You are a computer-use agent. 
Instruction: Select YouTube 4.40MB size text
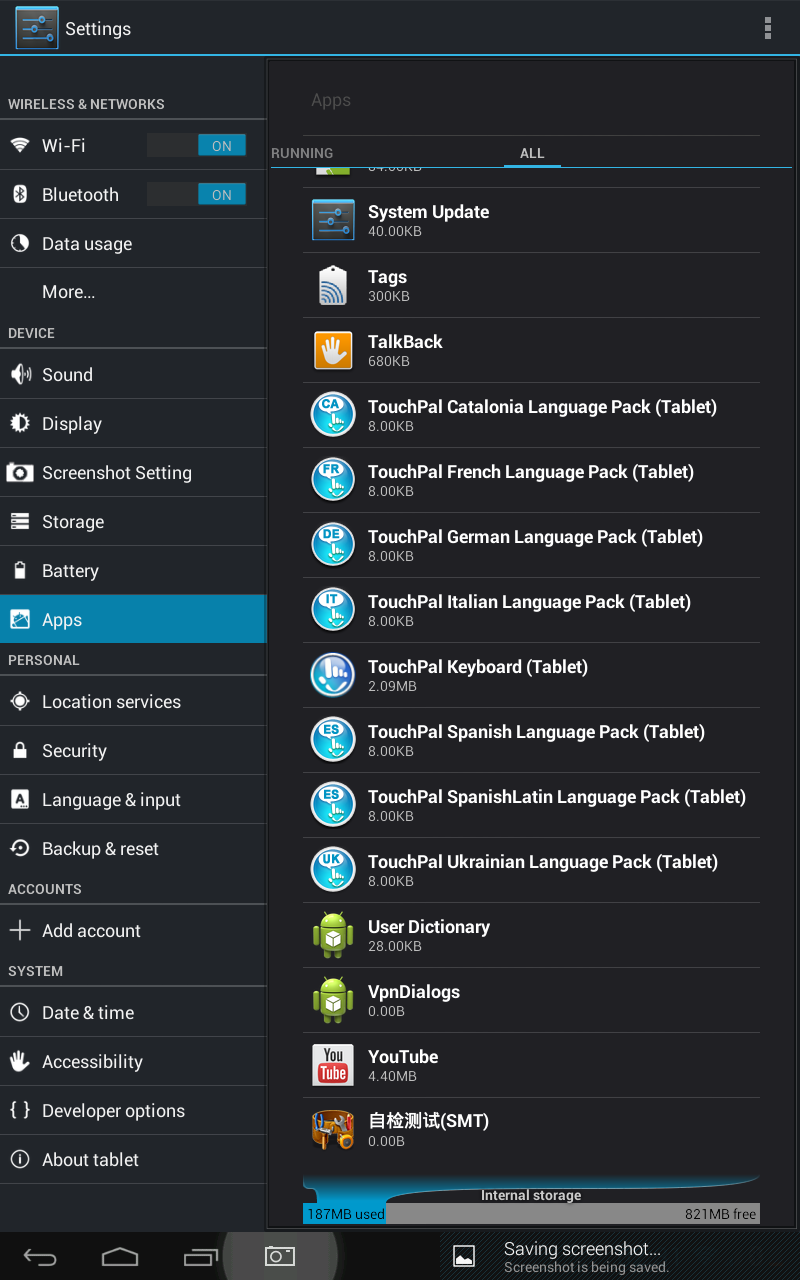click(392, 1076)
